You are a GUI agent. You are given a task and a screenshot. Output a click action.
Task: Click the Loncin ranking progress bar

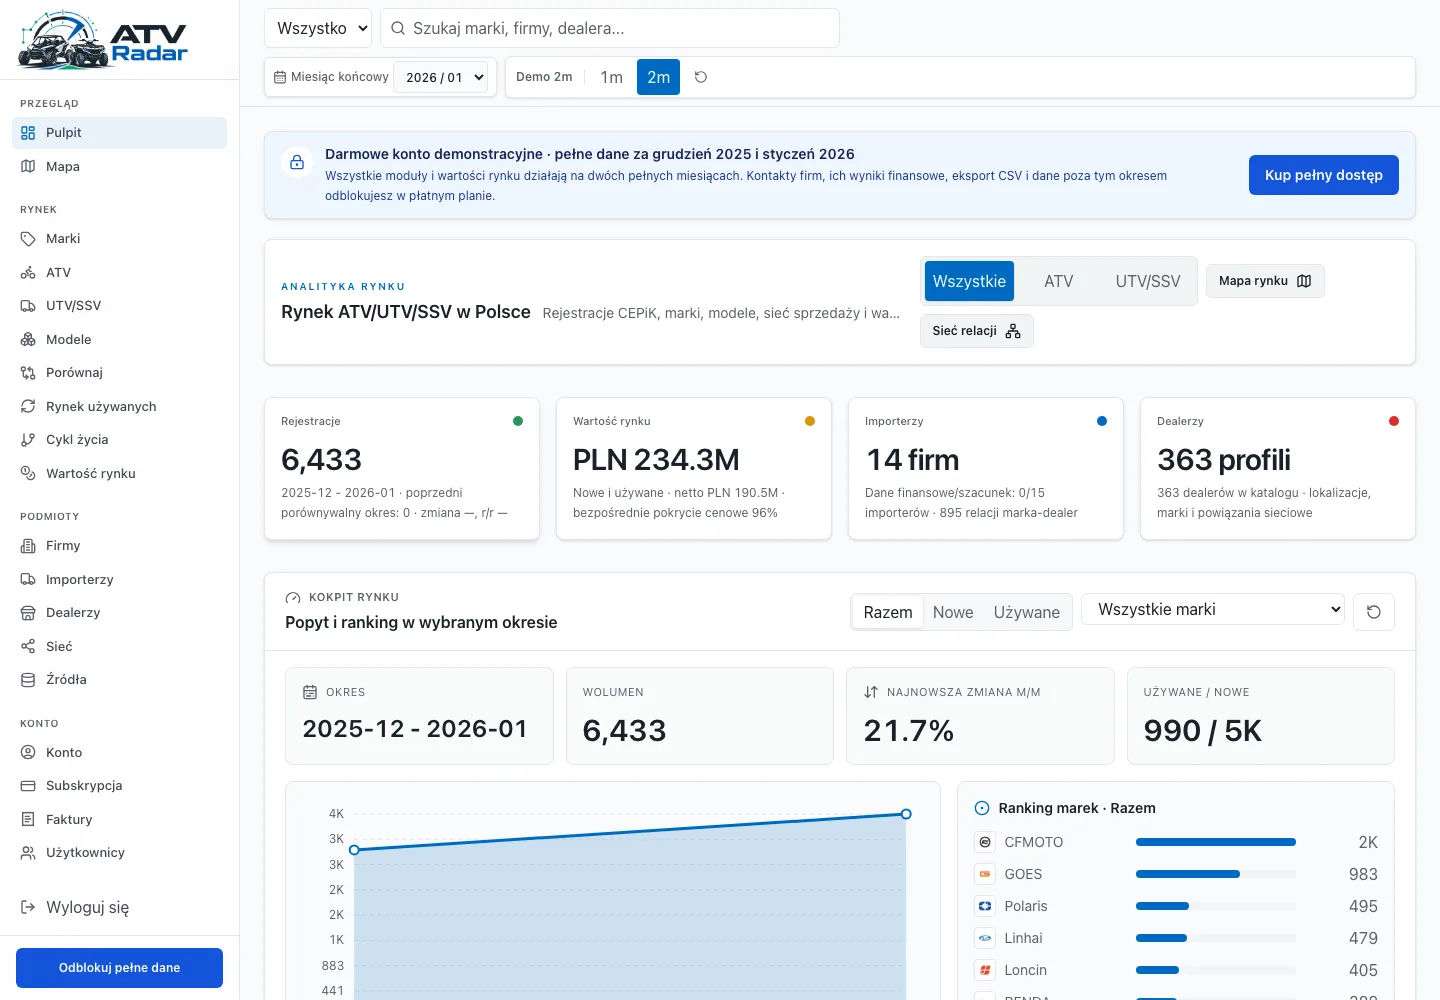pos(1216,970)
